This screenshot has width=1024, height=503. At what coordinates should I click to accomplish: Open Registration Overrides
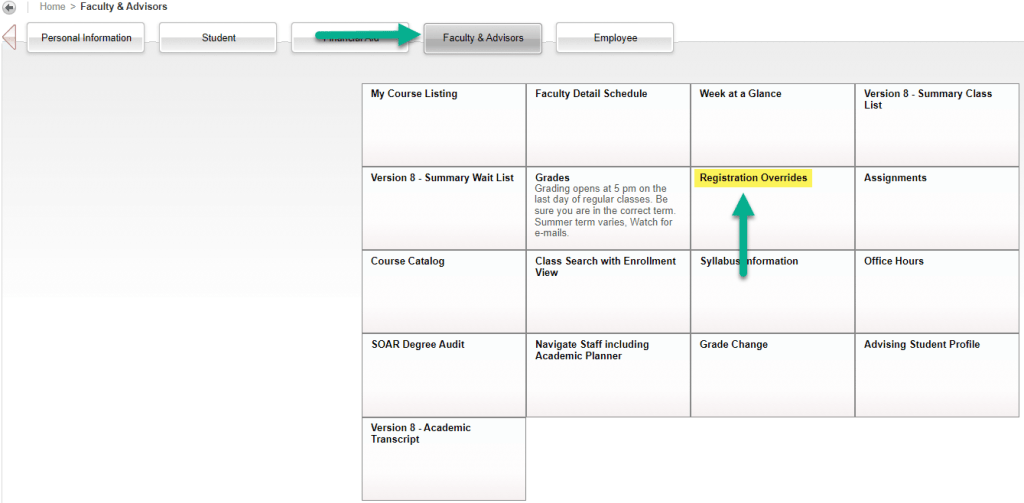(753, 178)
